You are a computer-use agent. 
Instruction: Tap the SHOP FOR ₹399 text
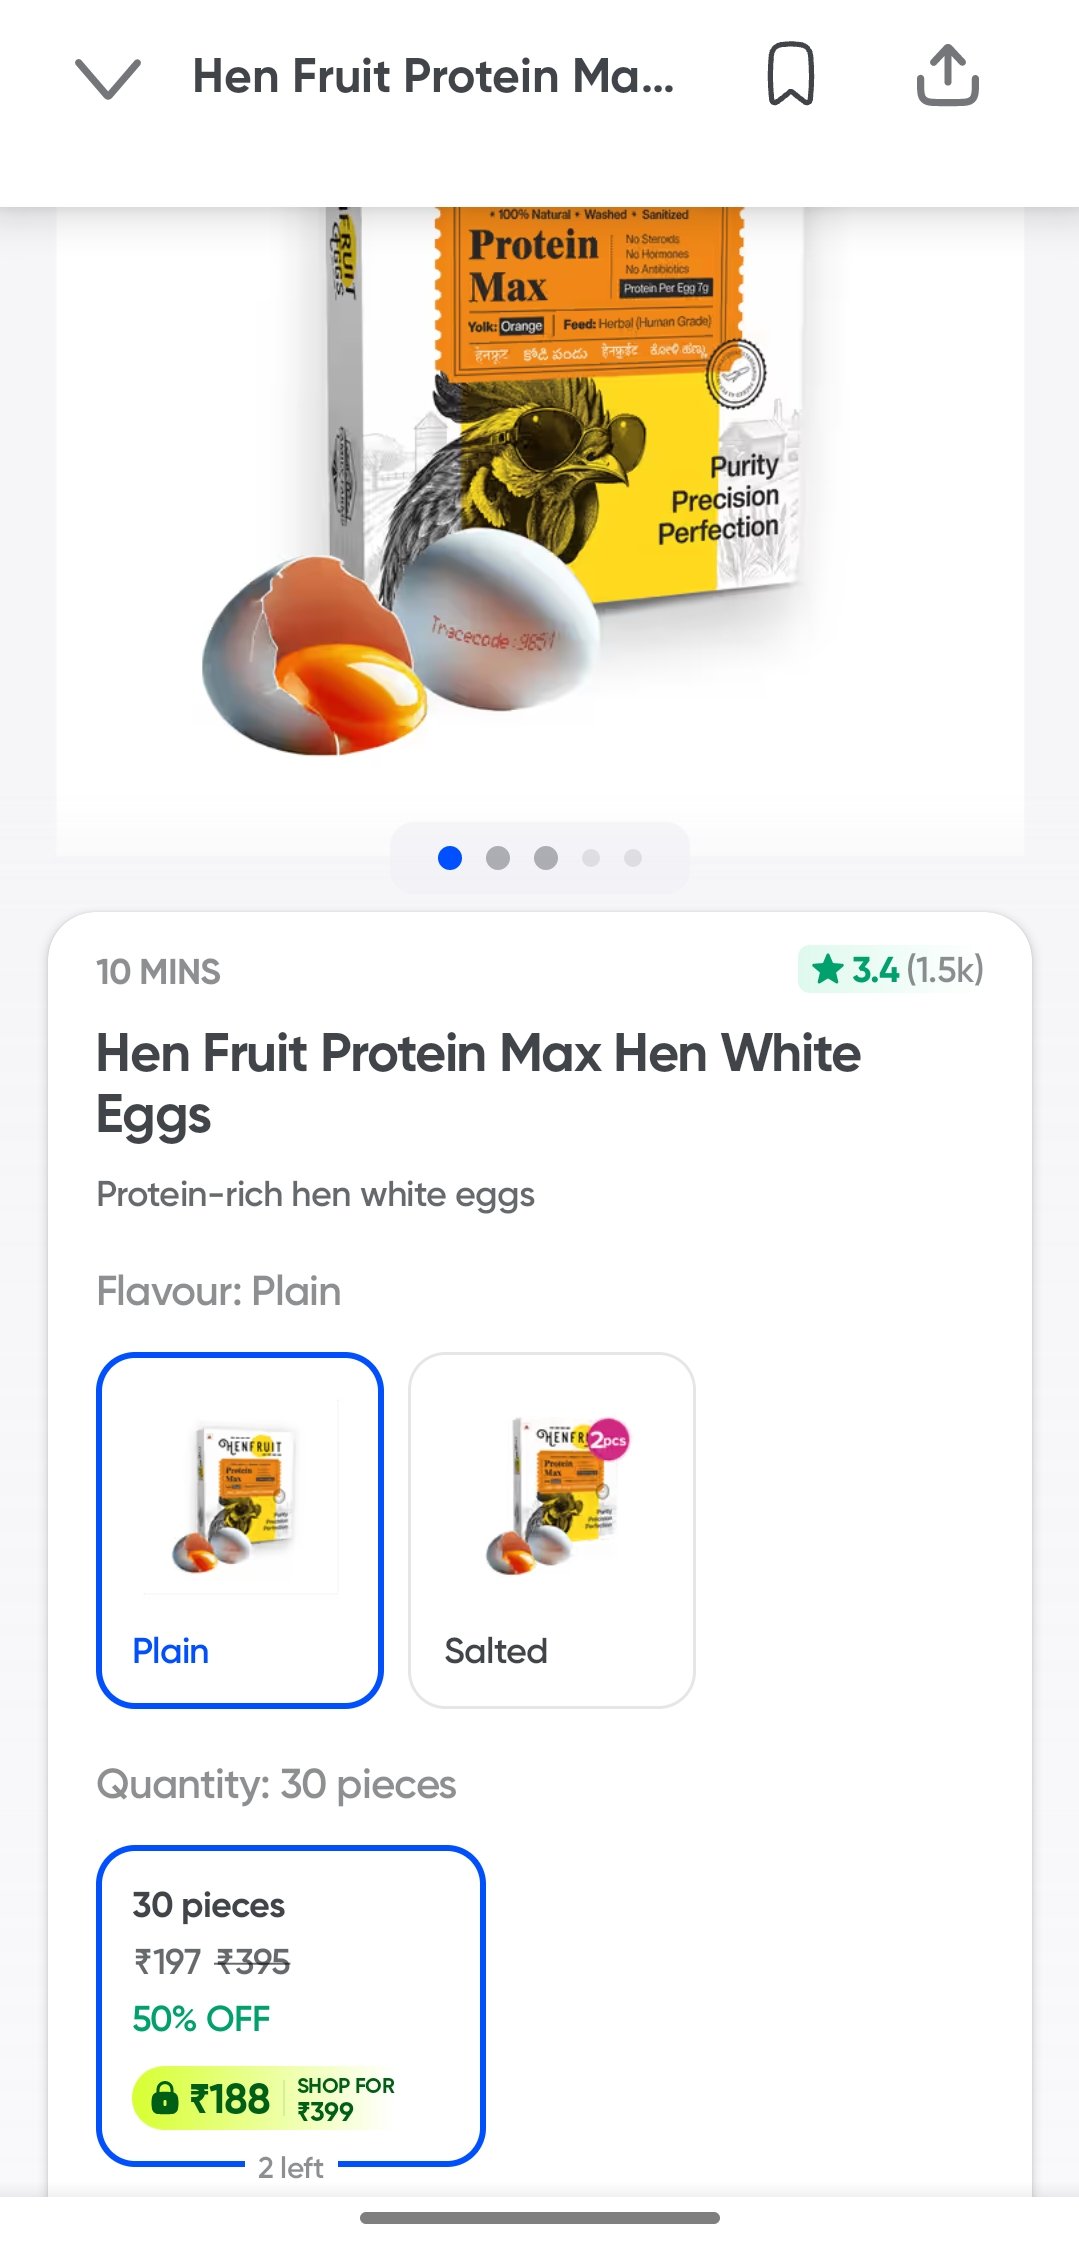coord(345,2098)
